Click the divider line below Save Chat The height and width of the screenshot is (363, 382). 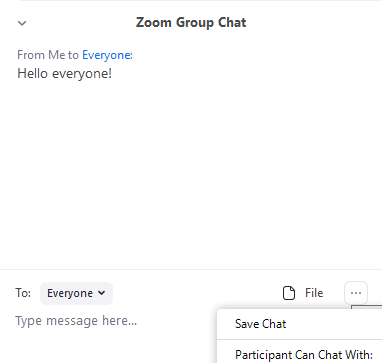click(x=300, y=340)
